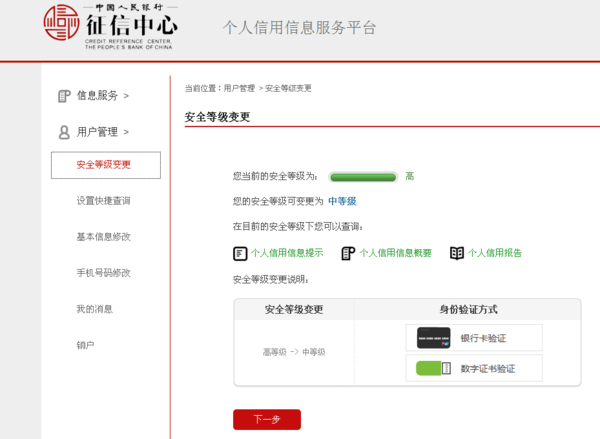Click the 个人信用报告 book icon
This screenshot has height=439, width=600.
(457, 253)
